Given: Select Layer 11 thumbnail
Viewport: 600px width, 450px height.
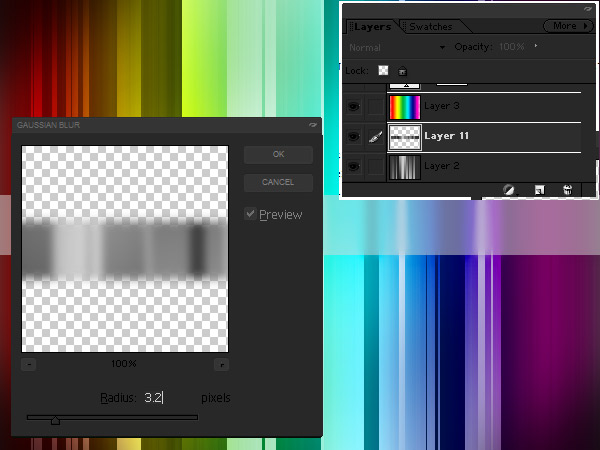Looking at the screenshot, I should tap(404, 137).
